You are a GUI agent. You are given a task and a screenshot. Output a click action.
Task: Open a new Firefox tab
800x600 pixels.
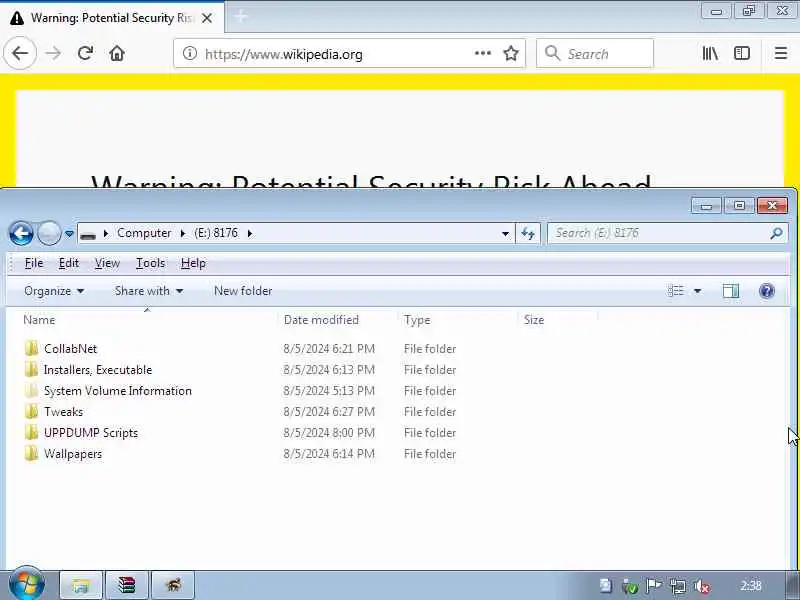(x=241, y=17)
